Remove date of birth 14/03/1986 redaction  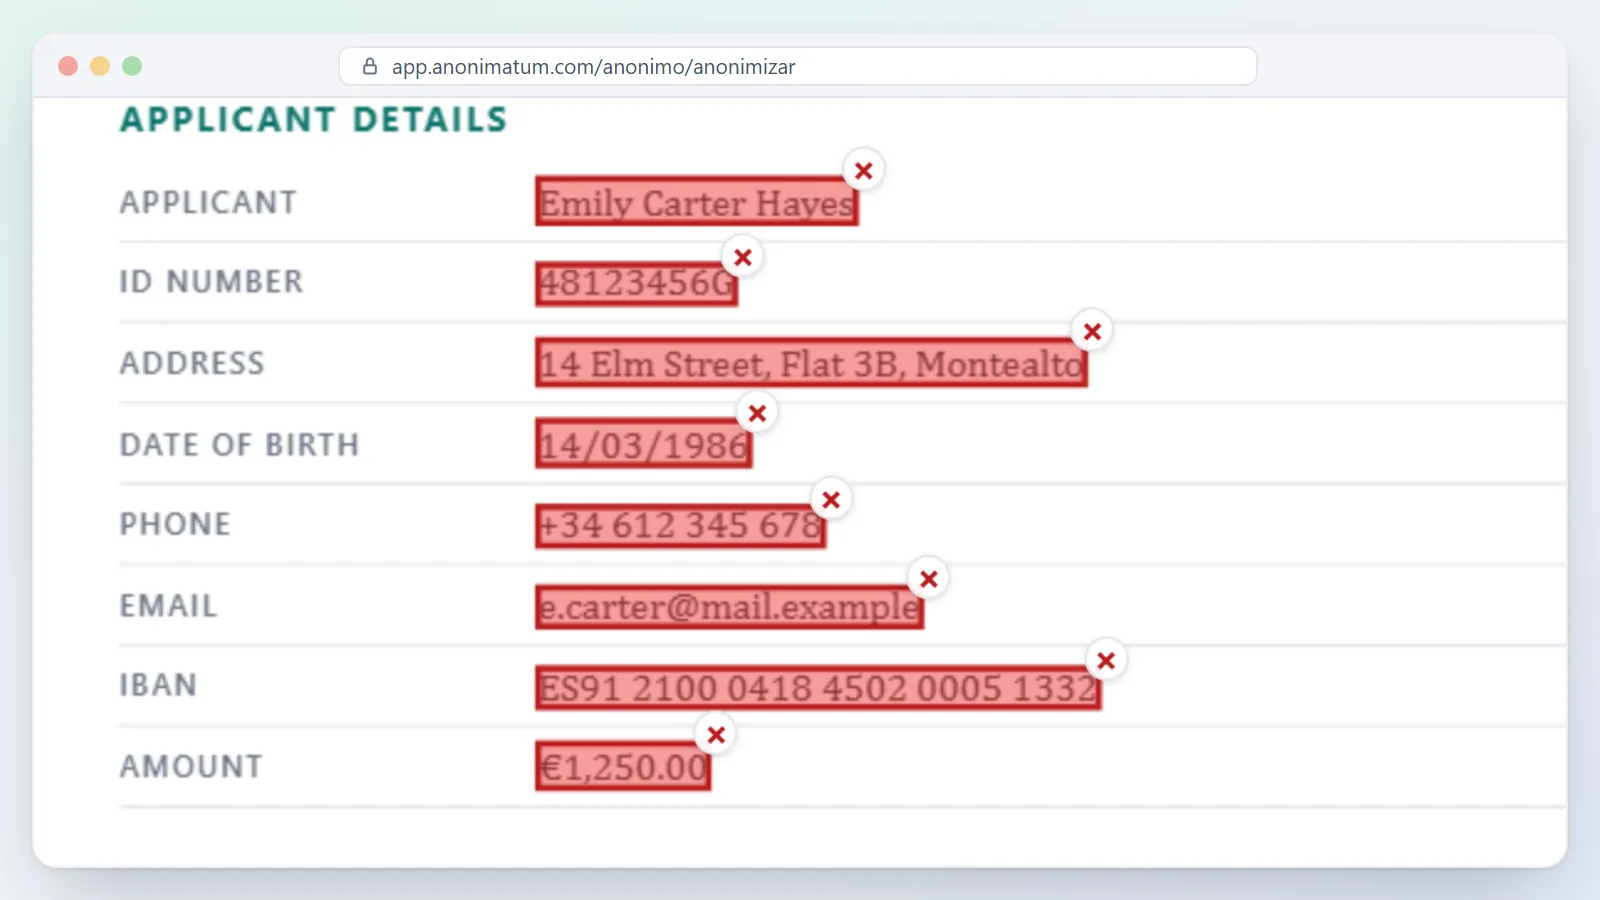pyautogui.click(x=757, y=413)
